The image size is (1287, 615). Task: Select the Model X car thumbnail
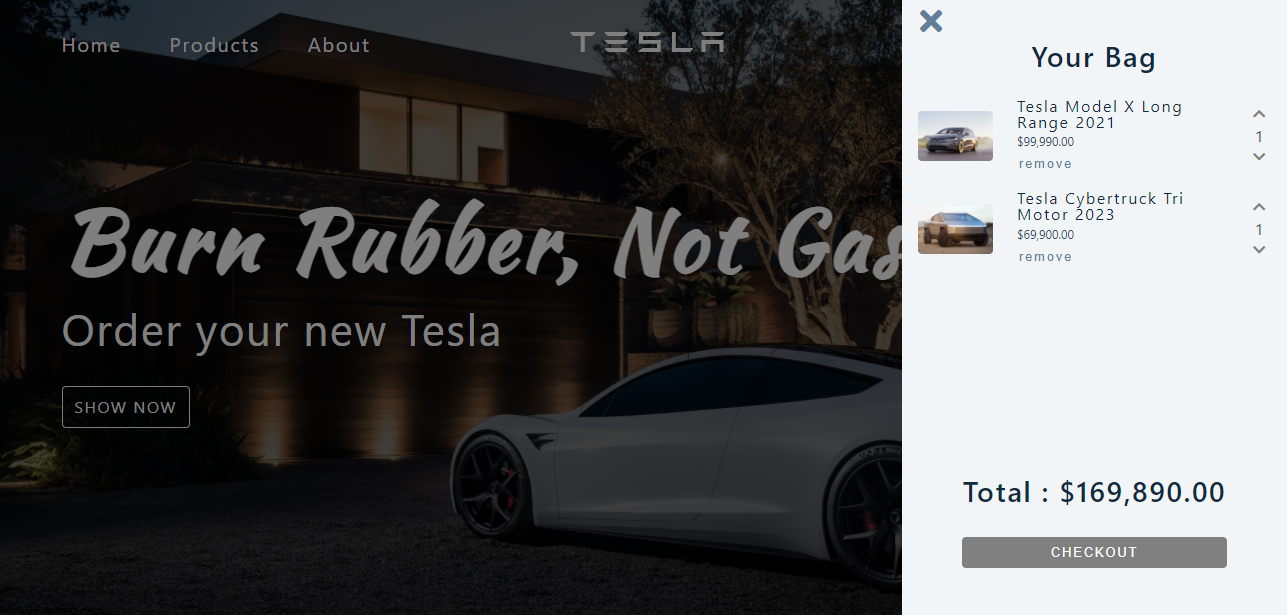(x=955, y=136)
